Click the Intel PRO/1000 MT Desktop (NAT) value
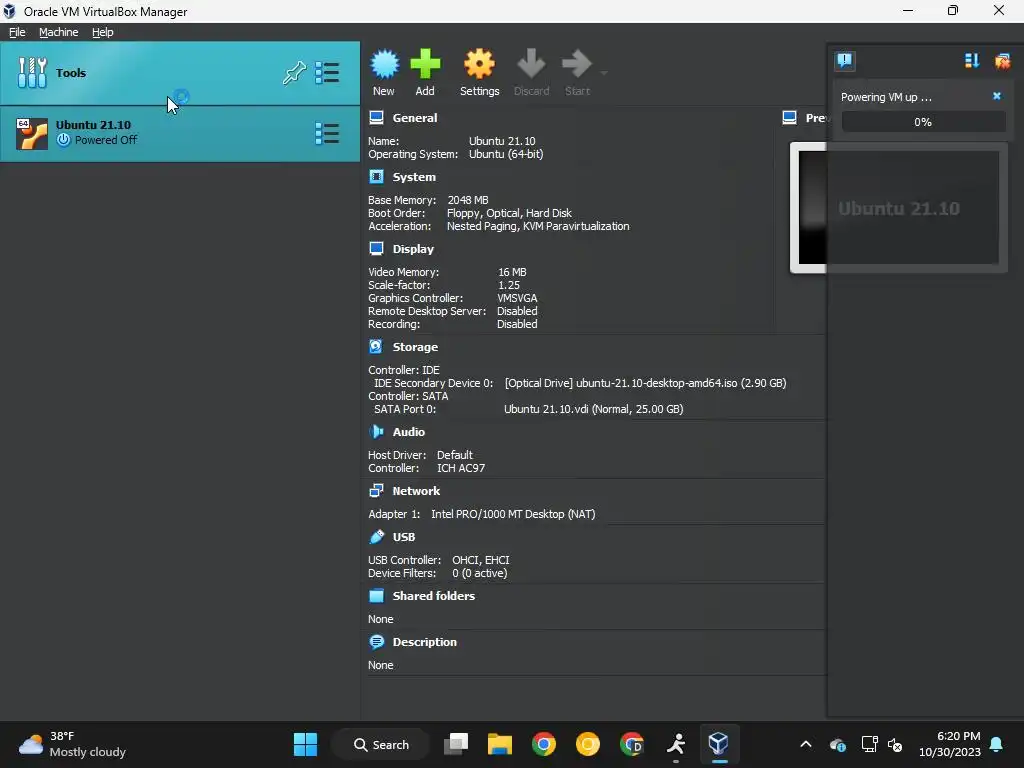The height and width of the screenshot is (768, 1024). point(513,514)
